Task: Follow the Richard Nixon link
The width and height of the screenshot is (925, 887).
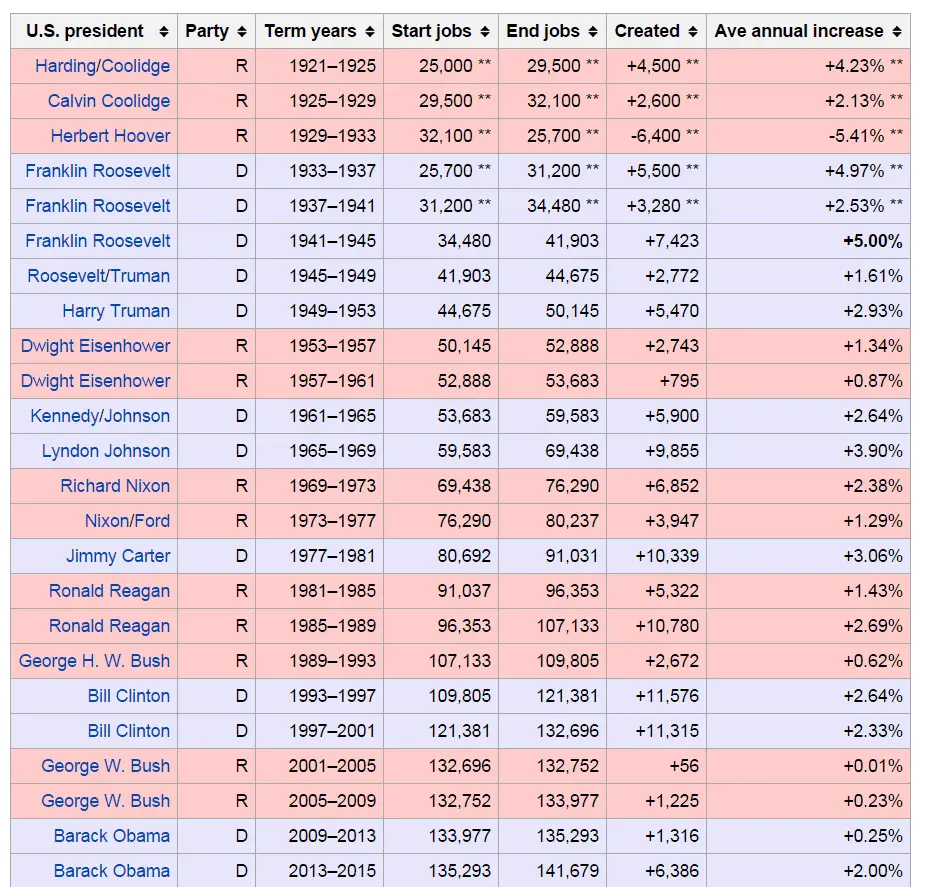Action: 115,486
